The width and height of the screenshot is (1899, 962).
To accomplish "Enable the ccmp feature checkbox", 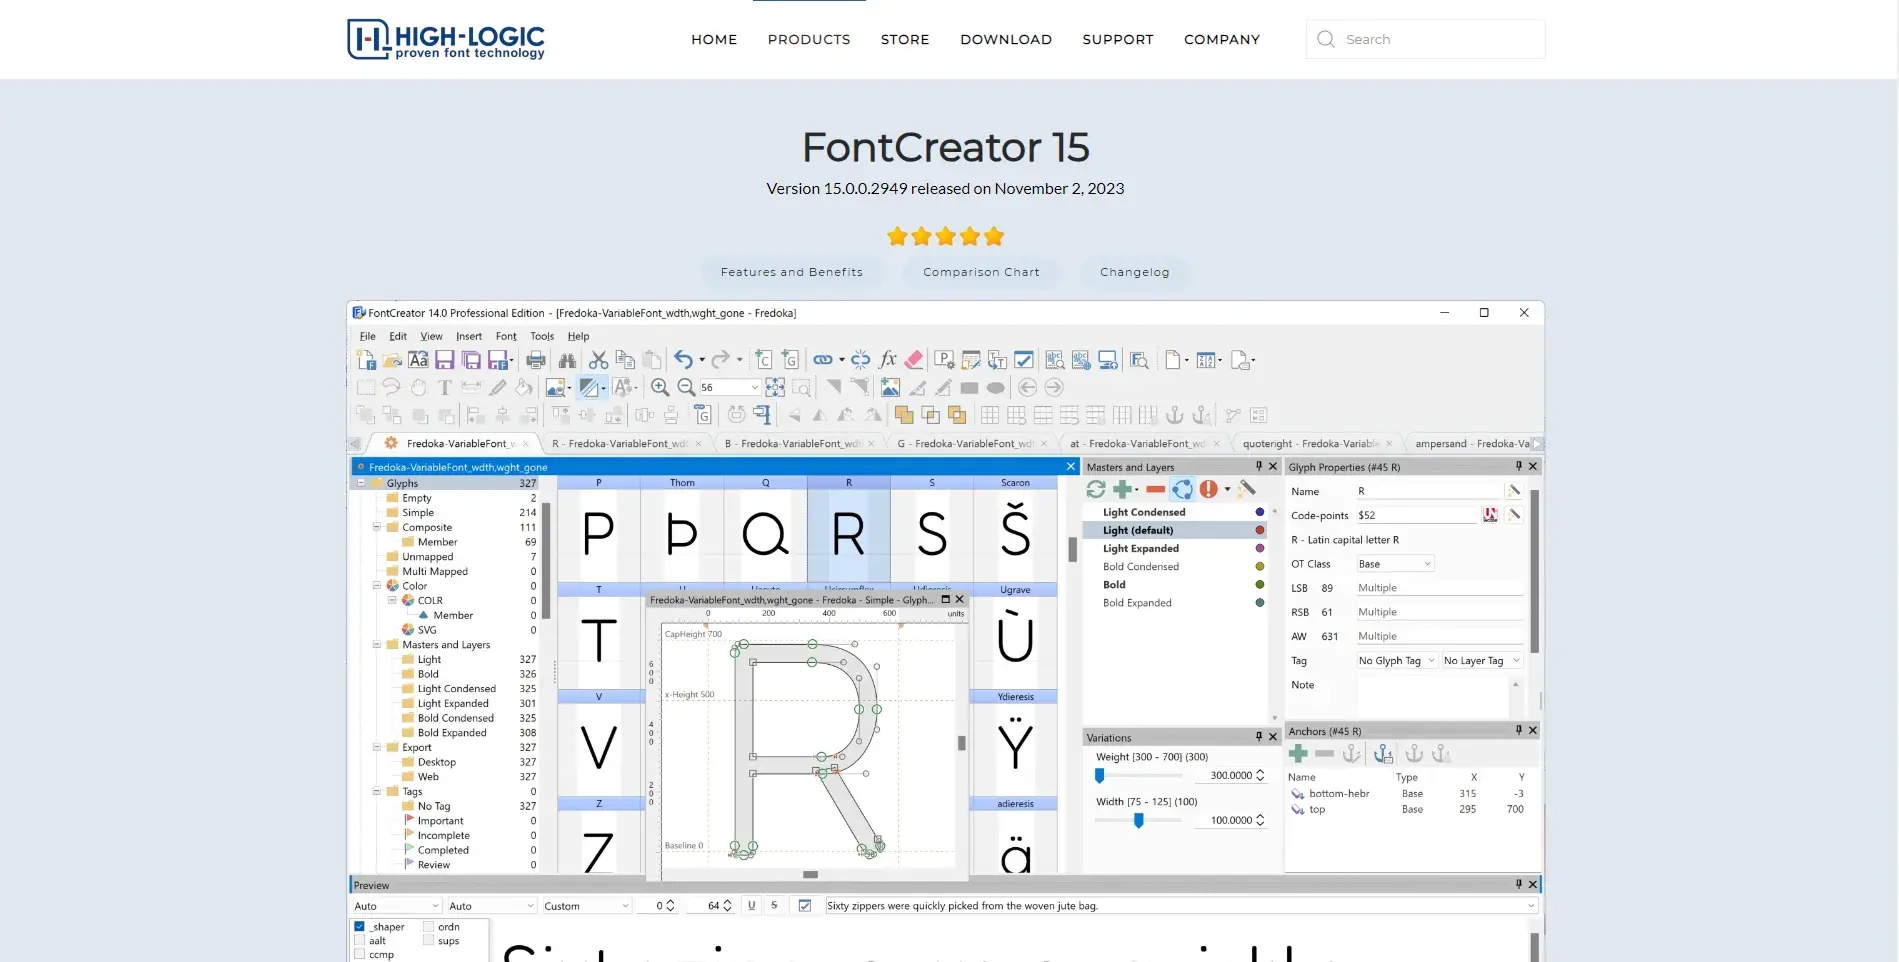I will point(359,955).
